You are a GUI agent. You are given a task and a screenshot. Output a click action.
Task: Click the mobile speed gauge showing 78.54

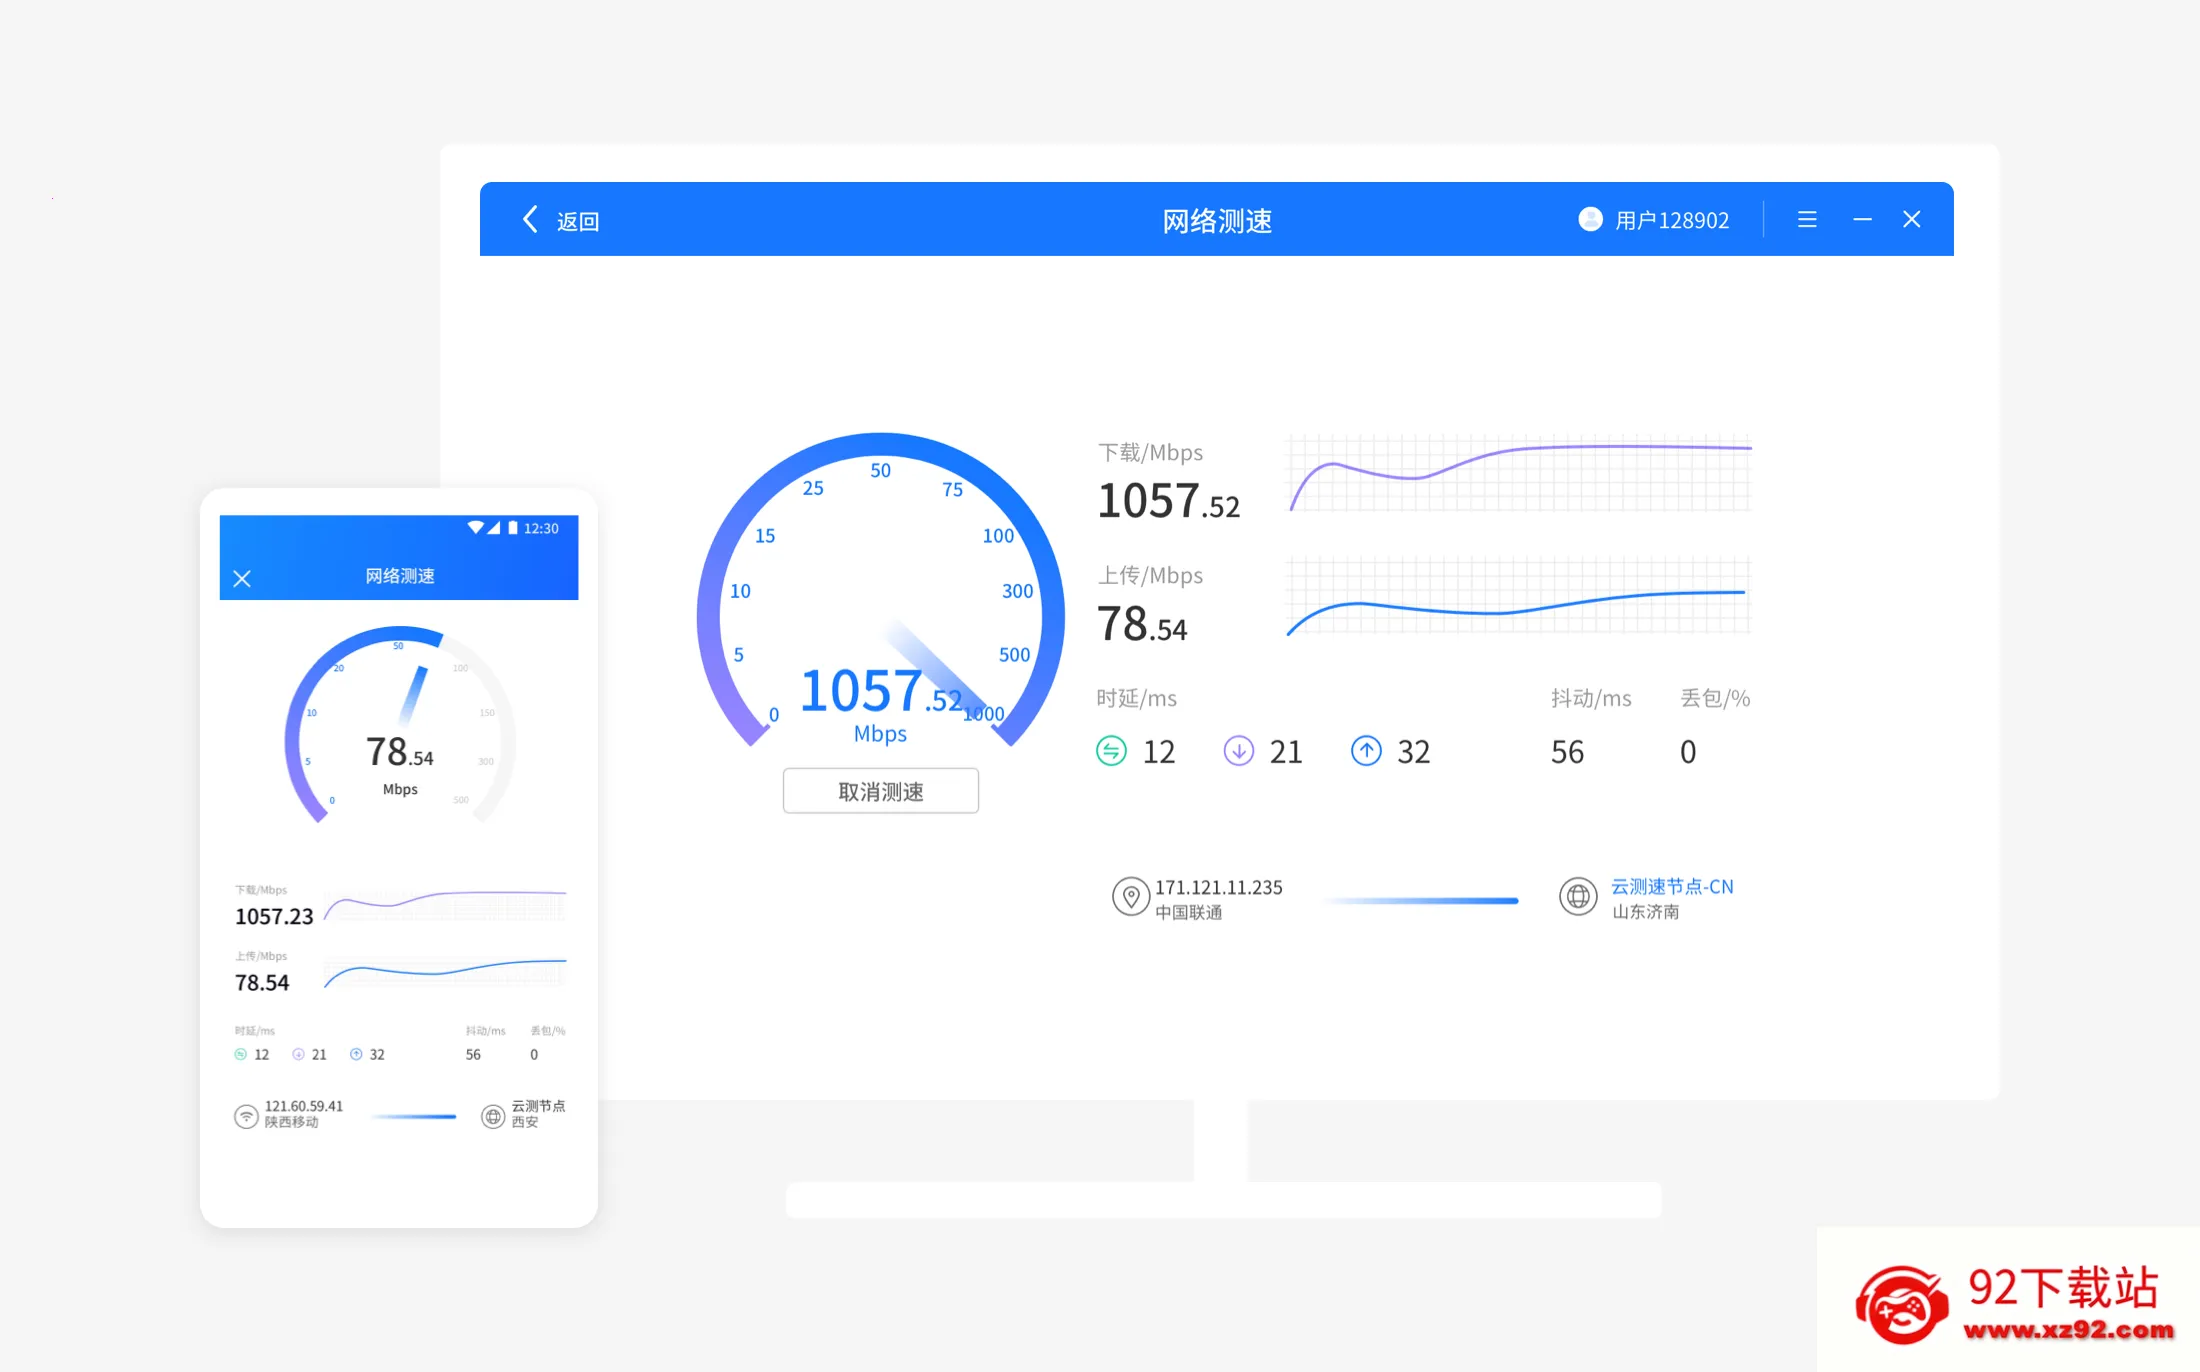click(x=400, y=725)
